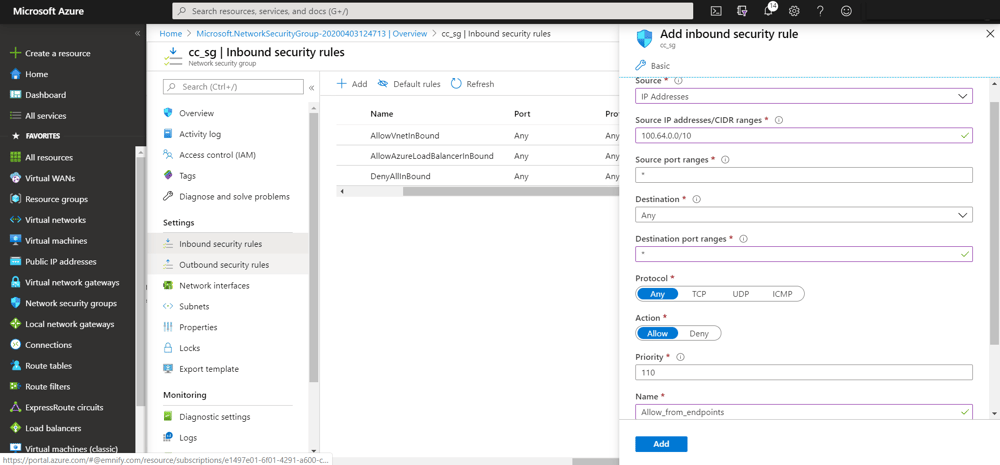The height and width of the screenshot is (465, 1000).
Task: Open the help question mark icon
Action: coord(820,11)
